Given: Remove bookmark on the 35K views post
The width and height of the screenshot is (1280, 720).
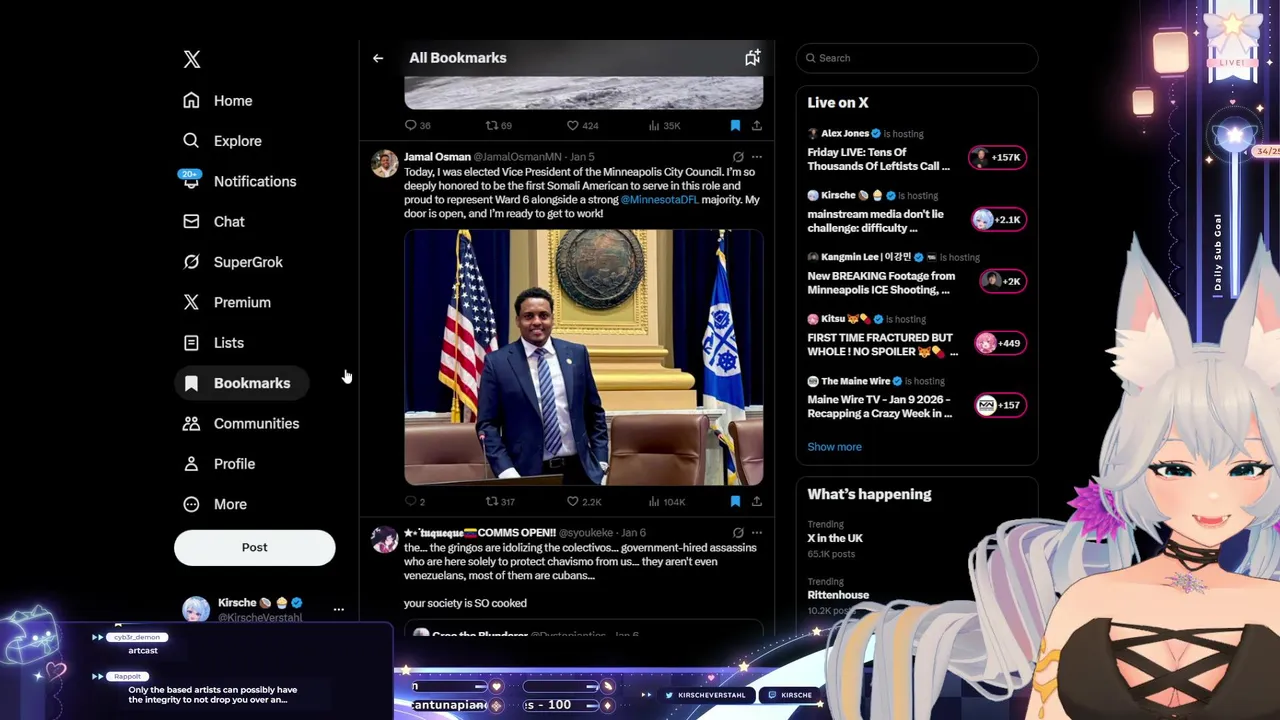Looking at the screenshot, I should click(x=735, y=125).
